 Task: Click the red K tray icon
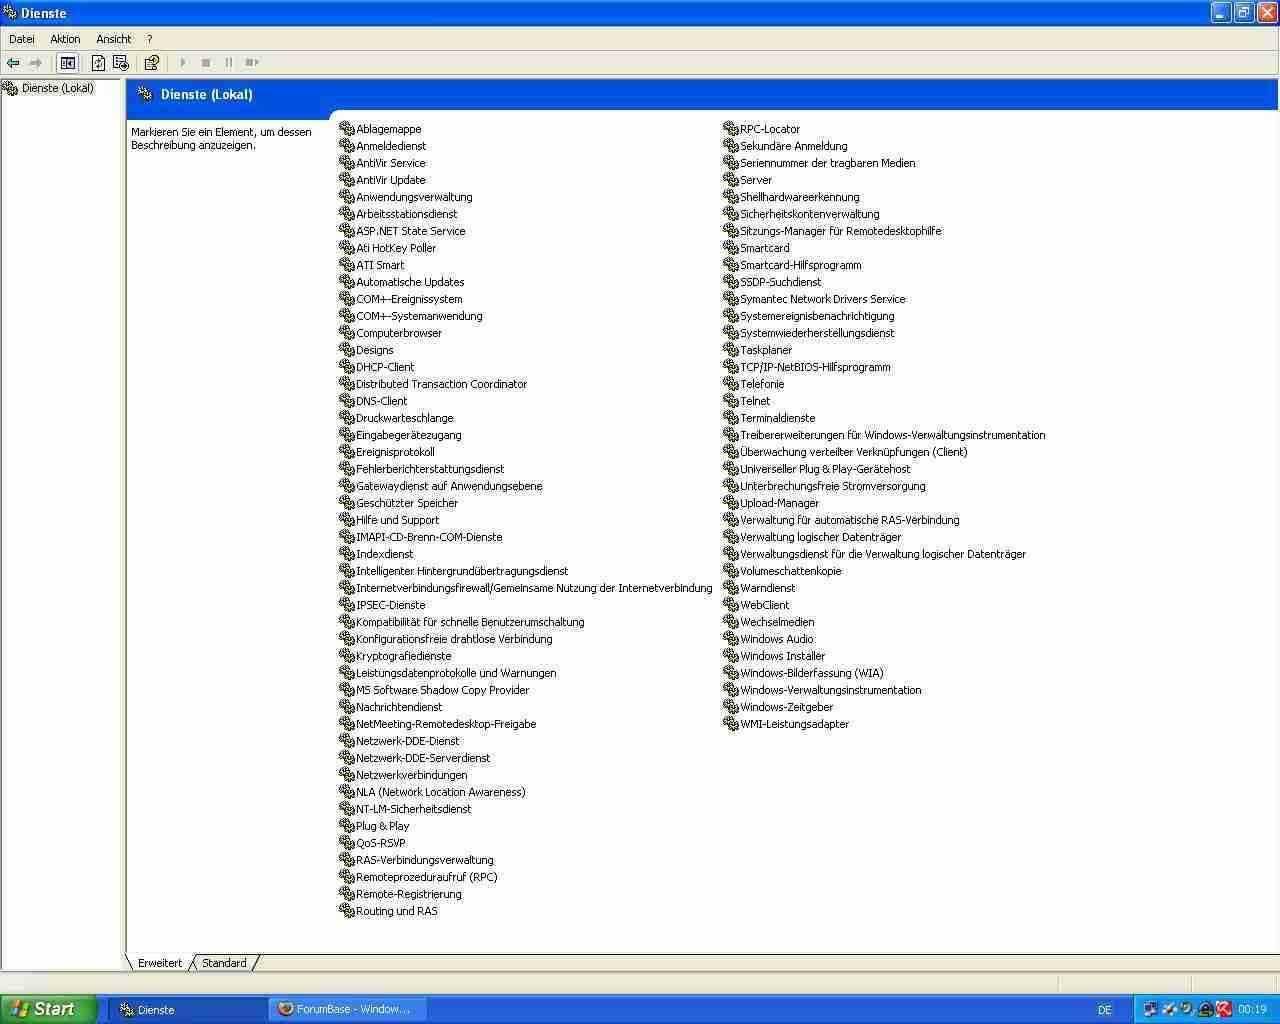point(1224,1009)
